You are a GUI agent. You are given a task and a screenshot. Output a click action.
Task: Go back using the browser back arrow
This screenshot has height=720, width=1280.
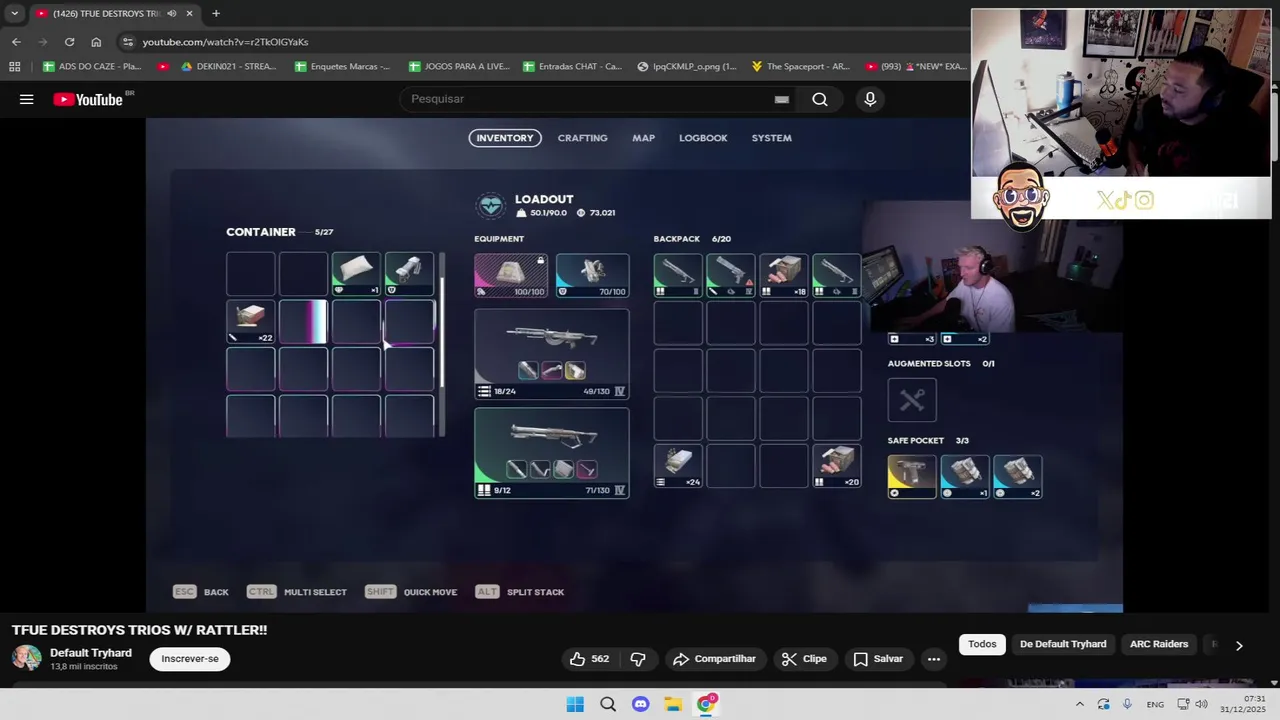click(16, 42)
